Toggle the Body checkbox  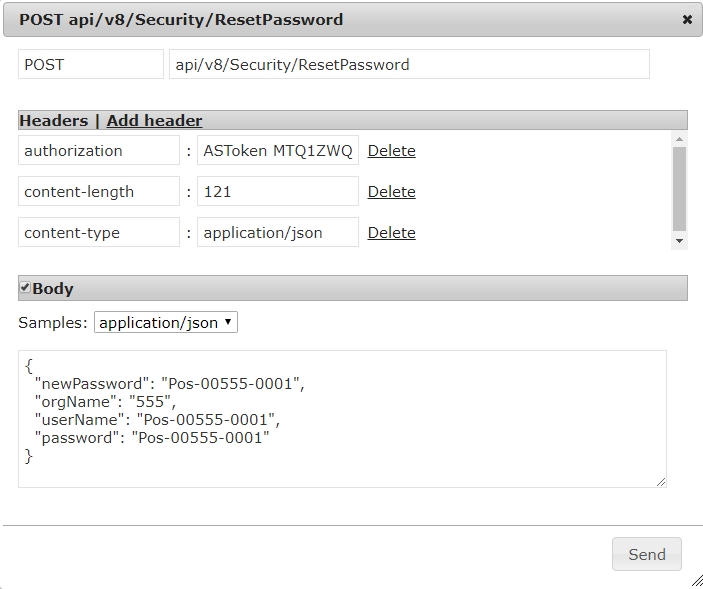pyautogui.click(x=25, y=287)
